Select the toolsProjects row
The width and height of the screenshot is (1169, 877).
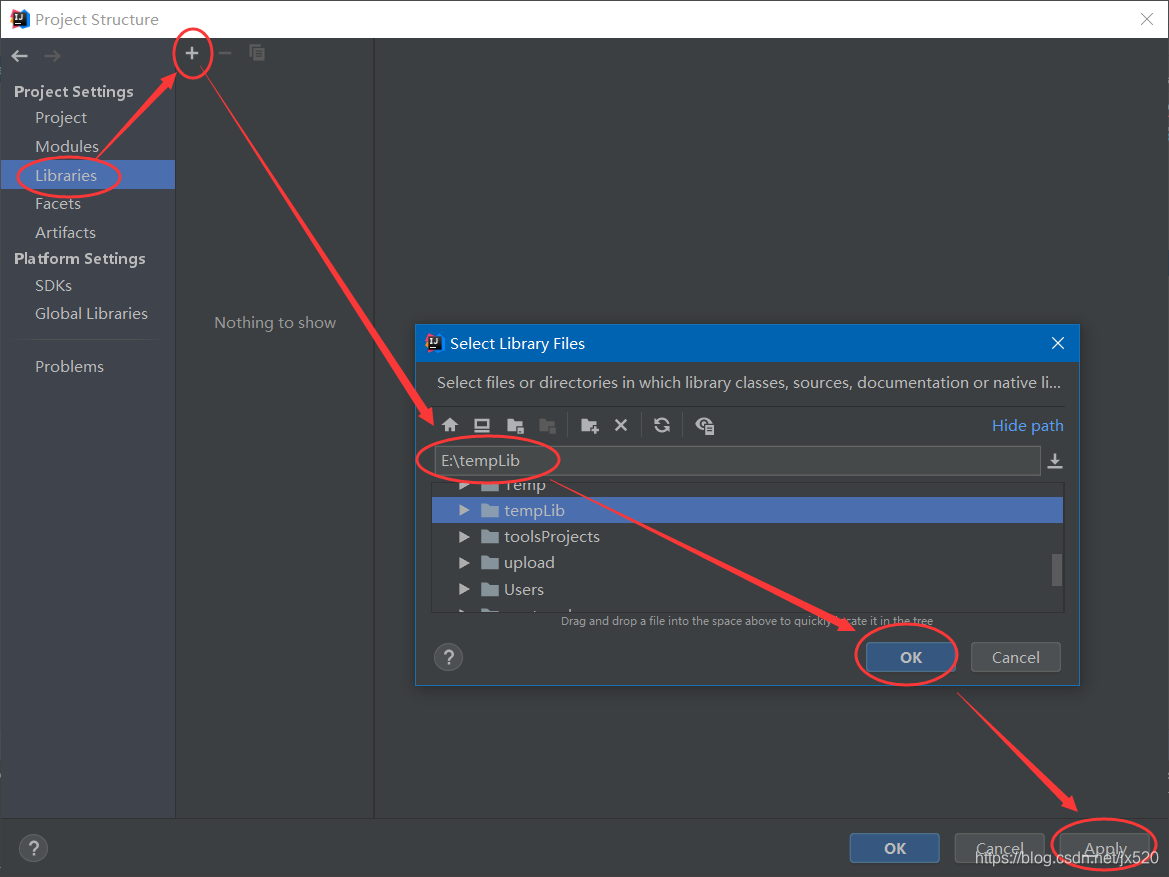click(x=747, y=536)
